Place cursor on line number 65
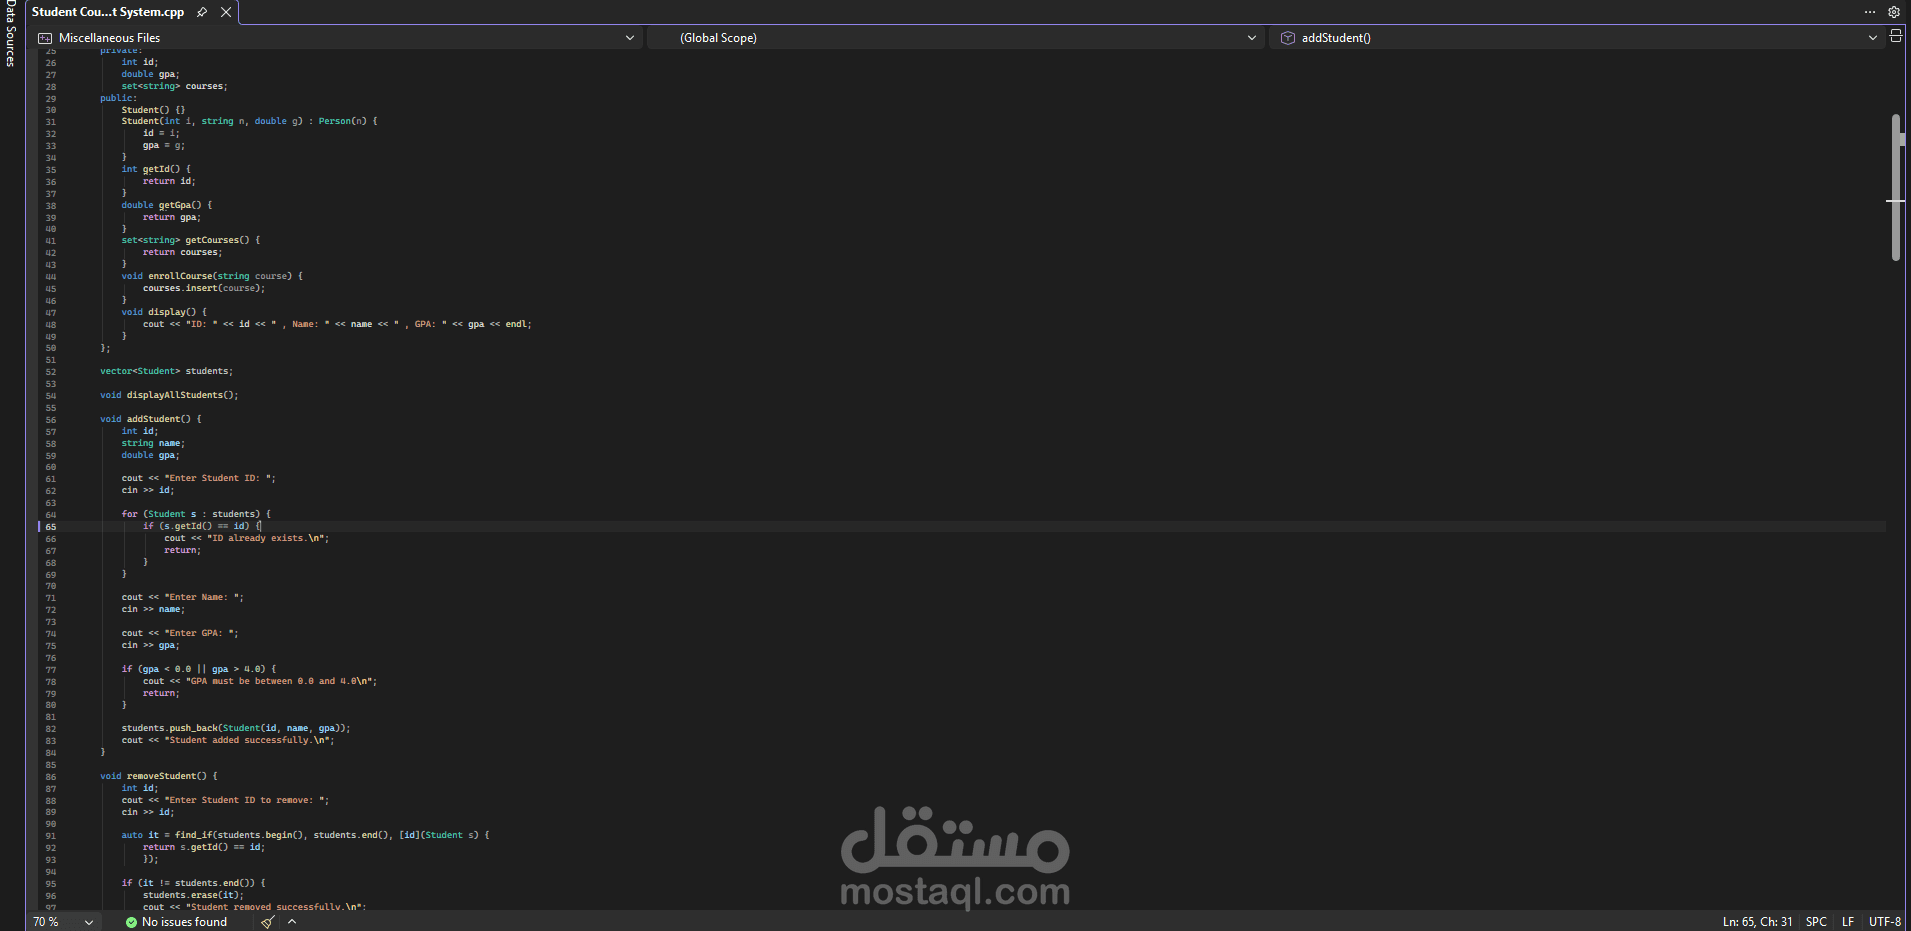Screen dimensions: 1911x931 [x=50, y=527]
